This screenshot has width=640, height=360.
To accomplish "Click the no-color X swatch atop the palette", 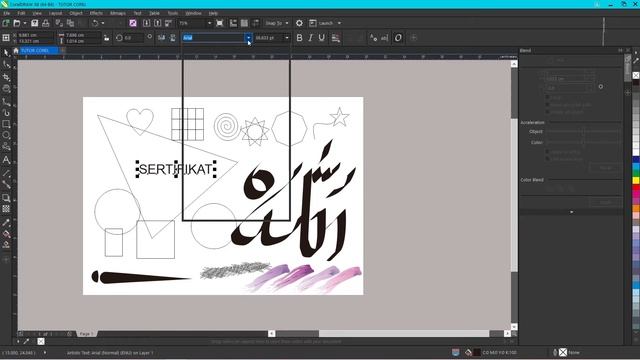I will [636, 75].
